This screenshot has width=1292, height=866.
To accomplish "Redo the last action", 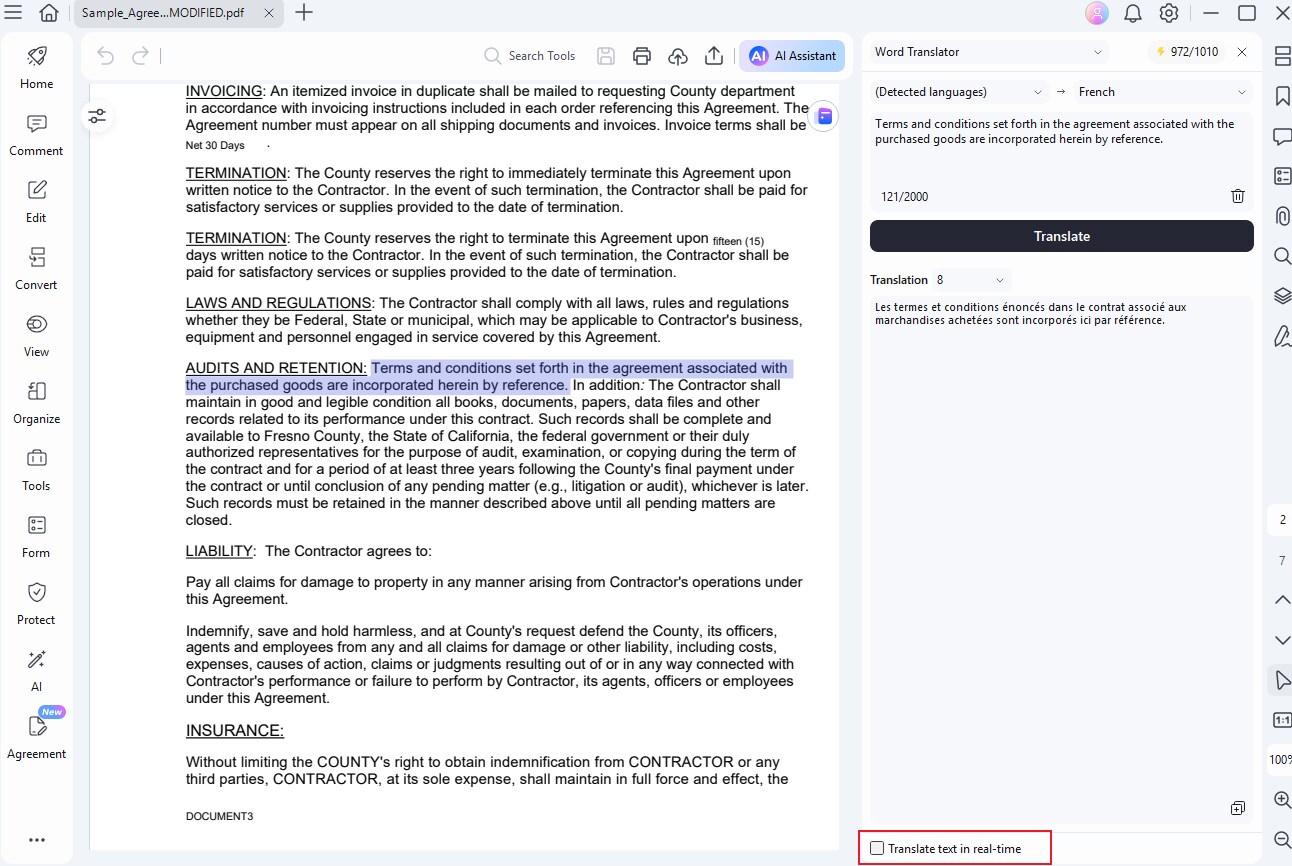I will [x=141, y=56].
